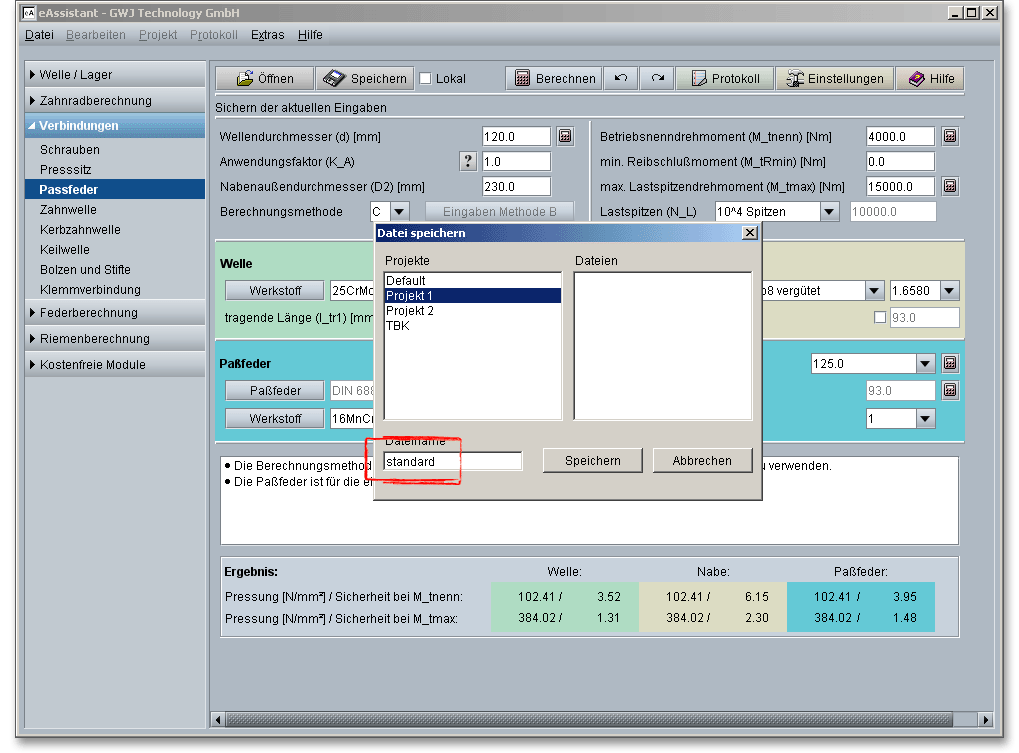Expand the Federberechnung sidebar section
The image size is (1019, 753).
click(x=88, y=313)
